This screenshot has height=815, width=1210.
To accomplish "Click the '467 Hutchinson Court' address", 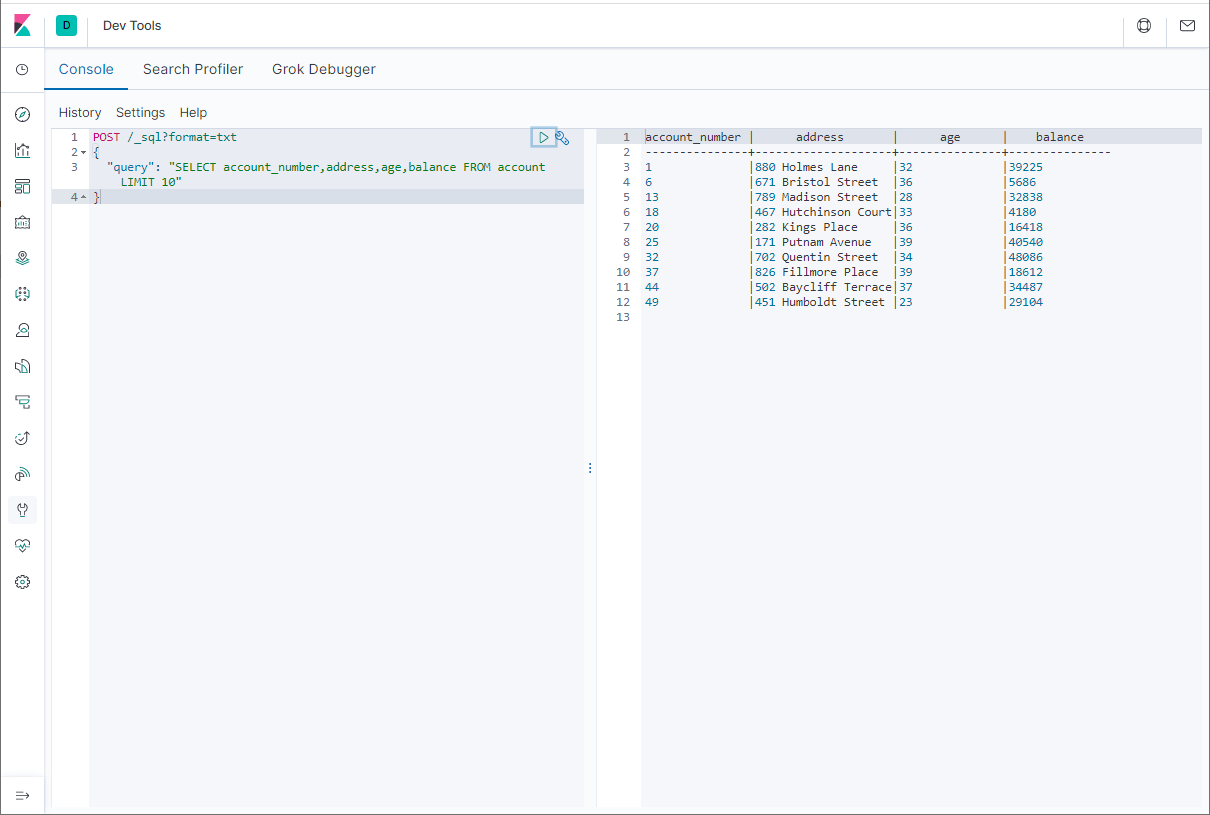I will [823, 212].
